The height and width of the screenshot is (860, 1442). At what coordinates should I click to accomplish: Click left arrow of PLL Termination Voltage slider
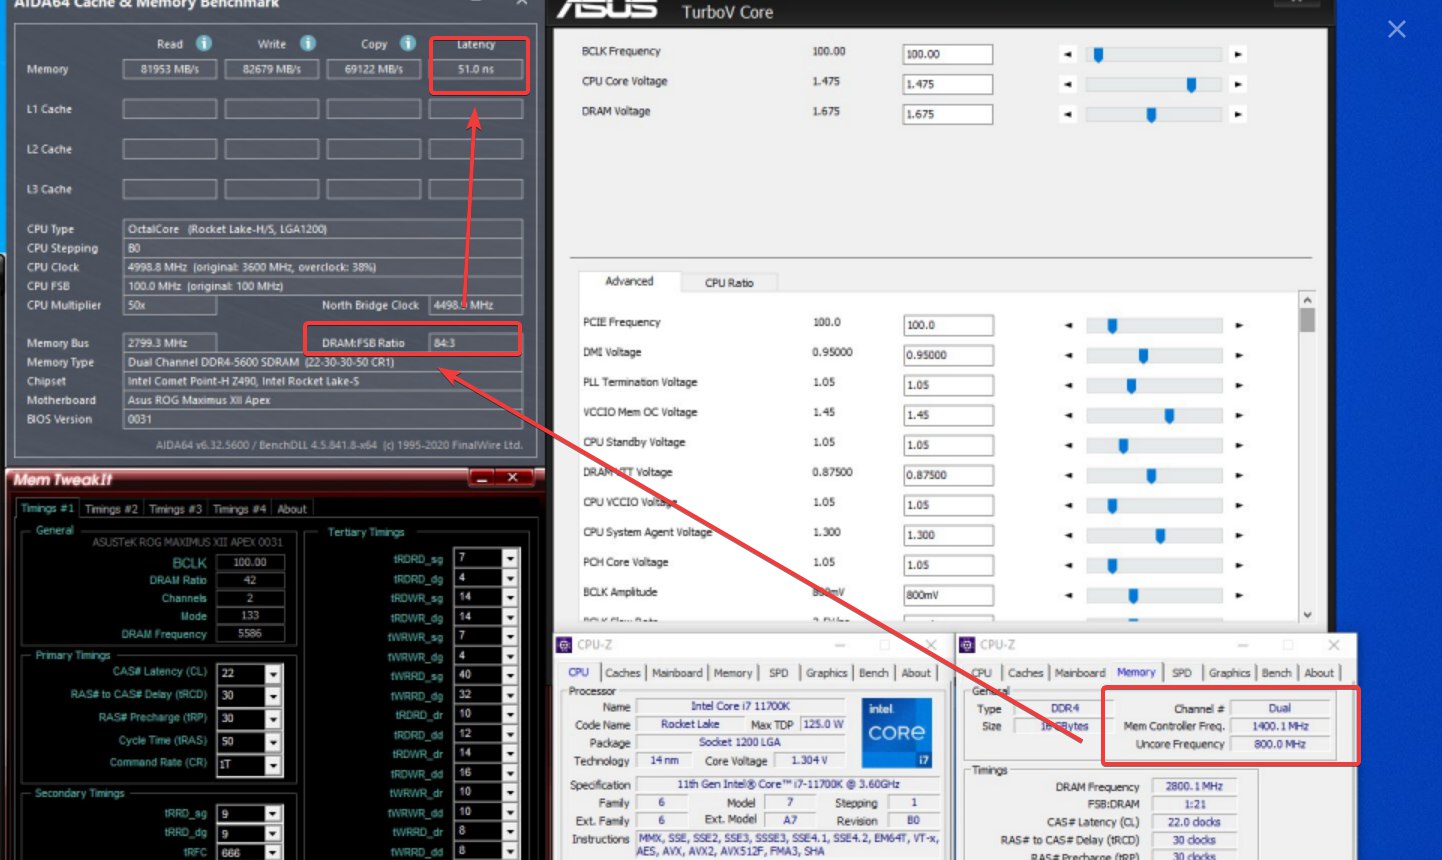pyautogui.click(x=1068, y=385)
